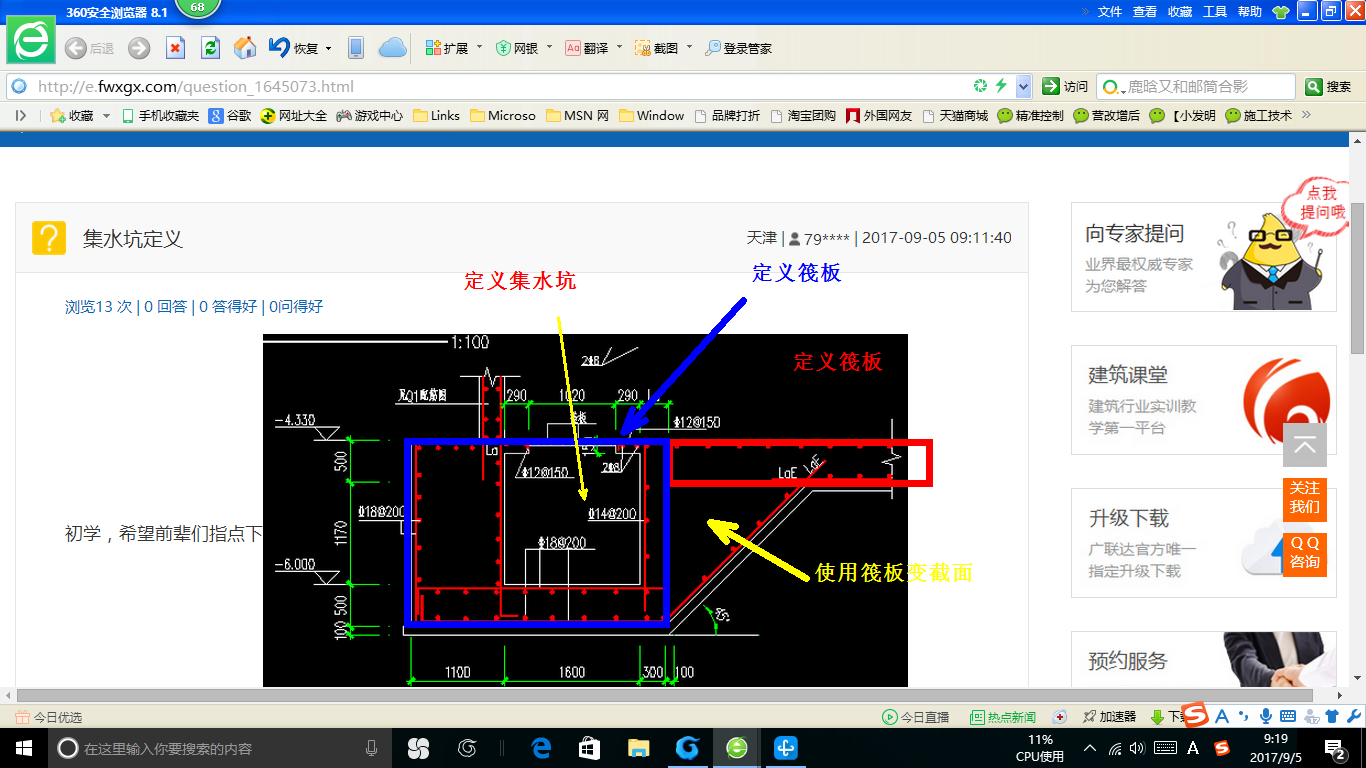This screenshot has height=768, width=1366.
Task: Open 今日优选 in status bar
Action: [49, 717]
